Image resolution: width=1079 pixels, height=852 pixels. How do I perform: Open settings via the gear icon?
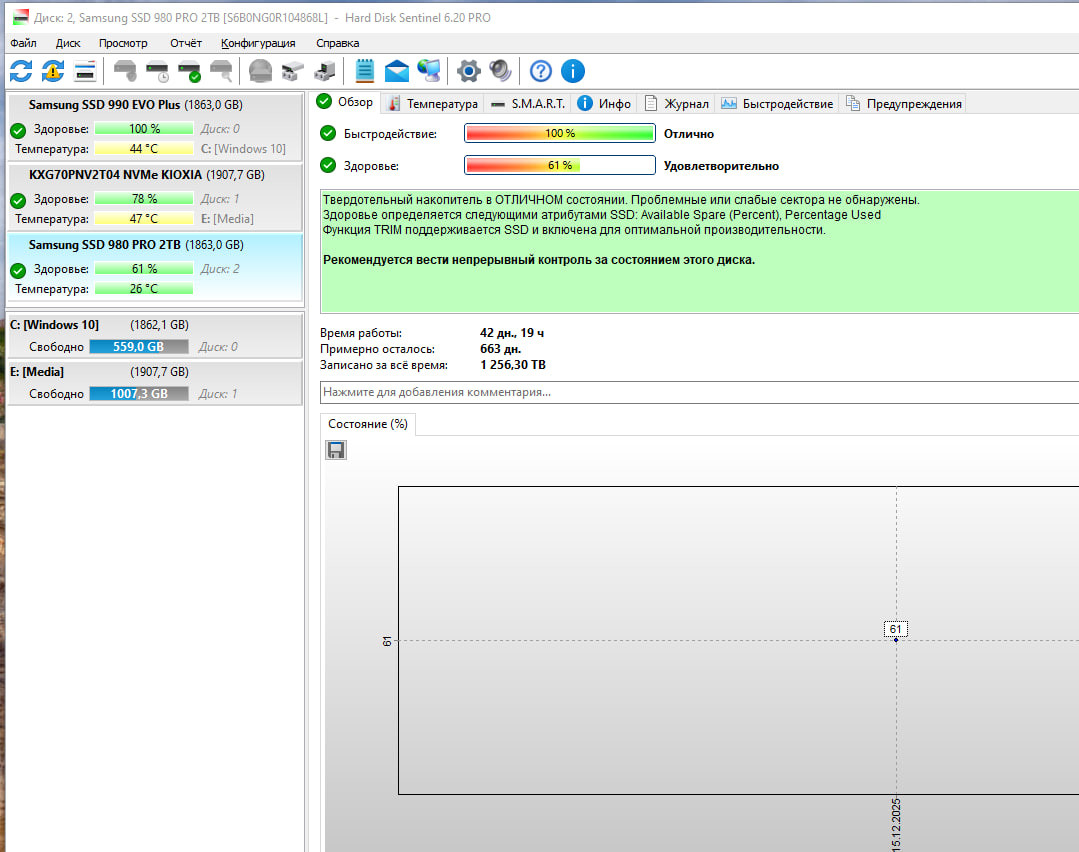[469, 71]
